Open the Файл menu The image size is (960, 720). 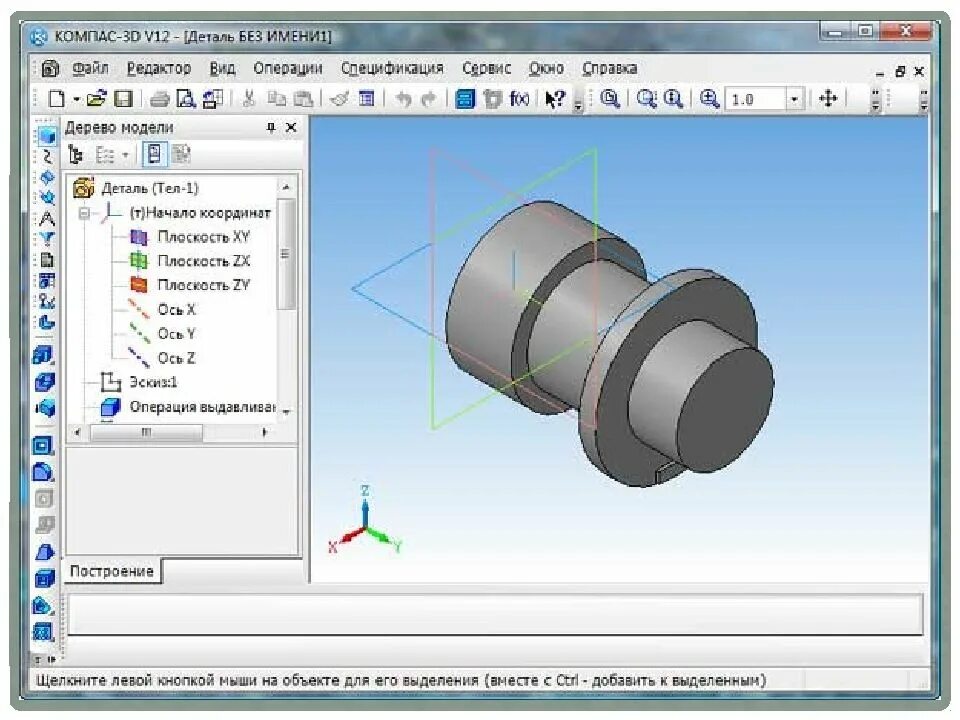90,68
